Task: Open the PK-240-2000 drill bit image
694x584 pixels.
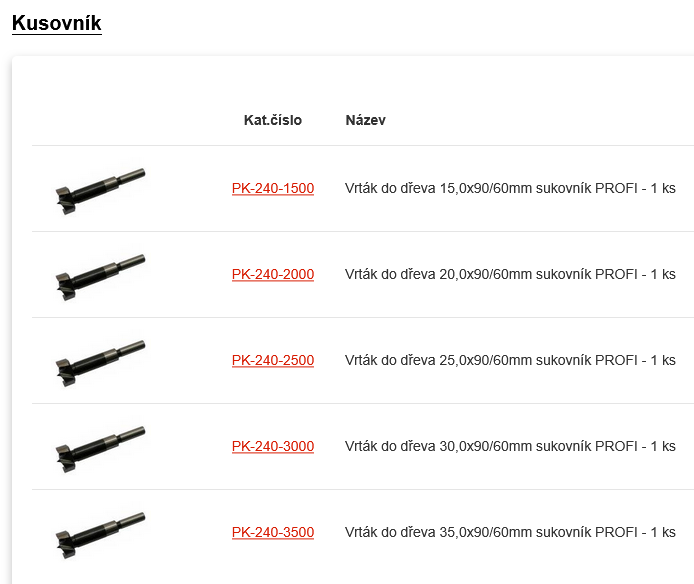Action: pos(101,275)
